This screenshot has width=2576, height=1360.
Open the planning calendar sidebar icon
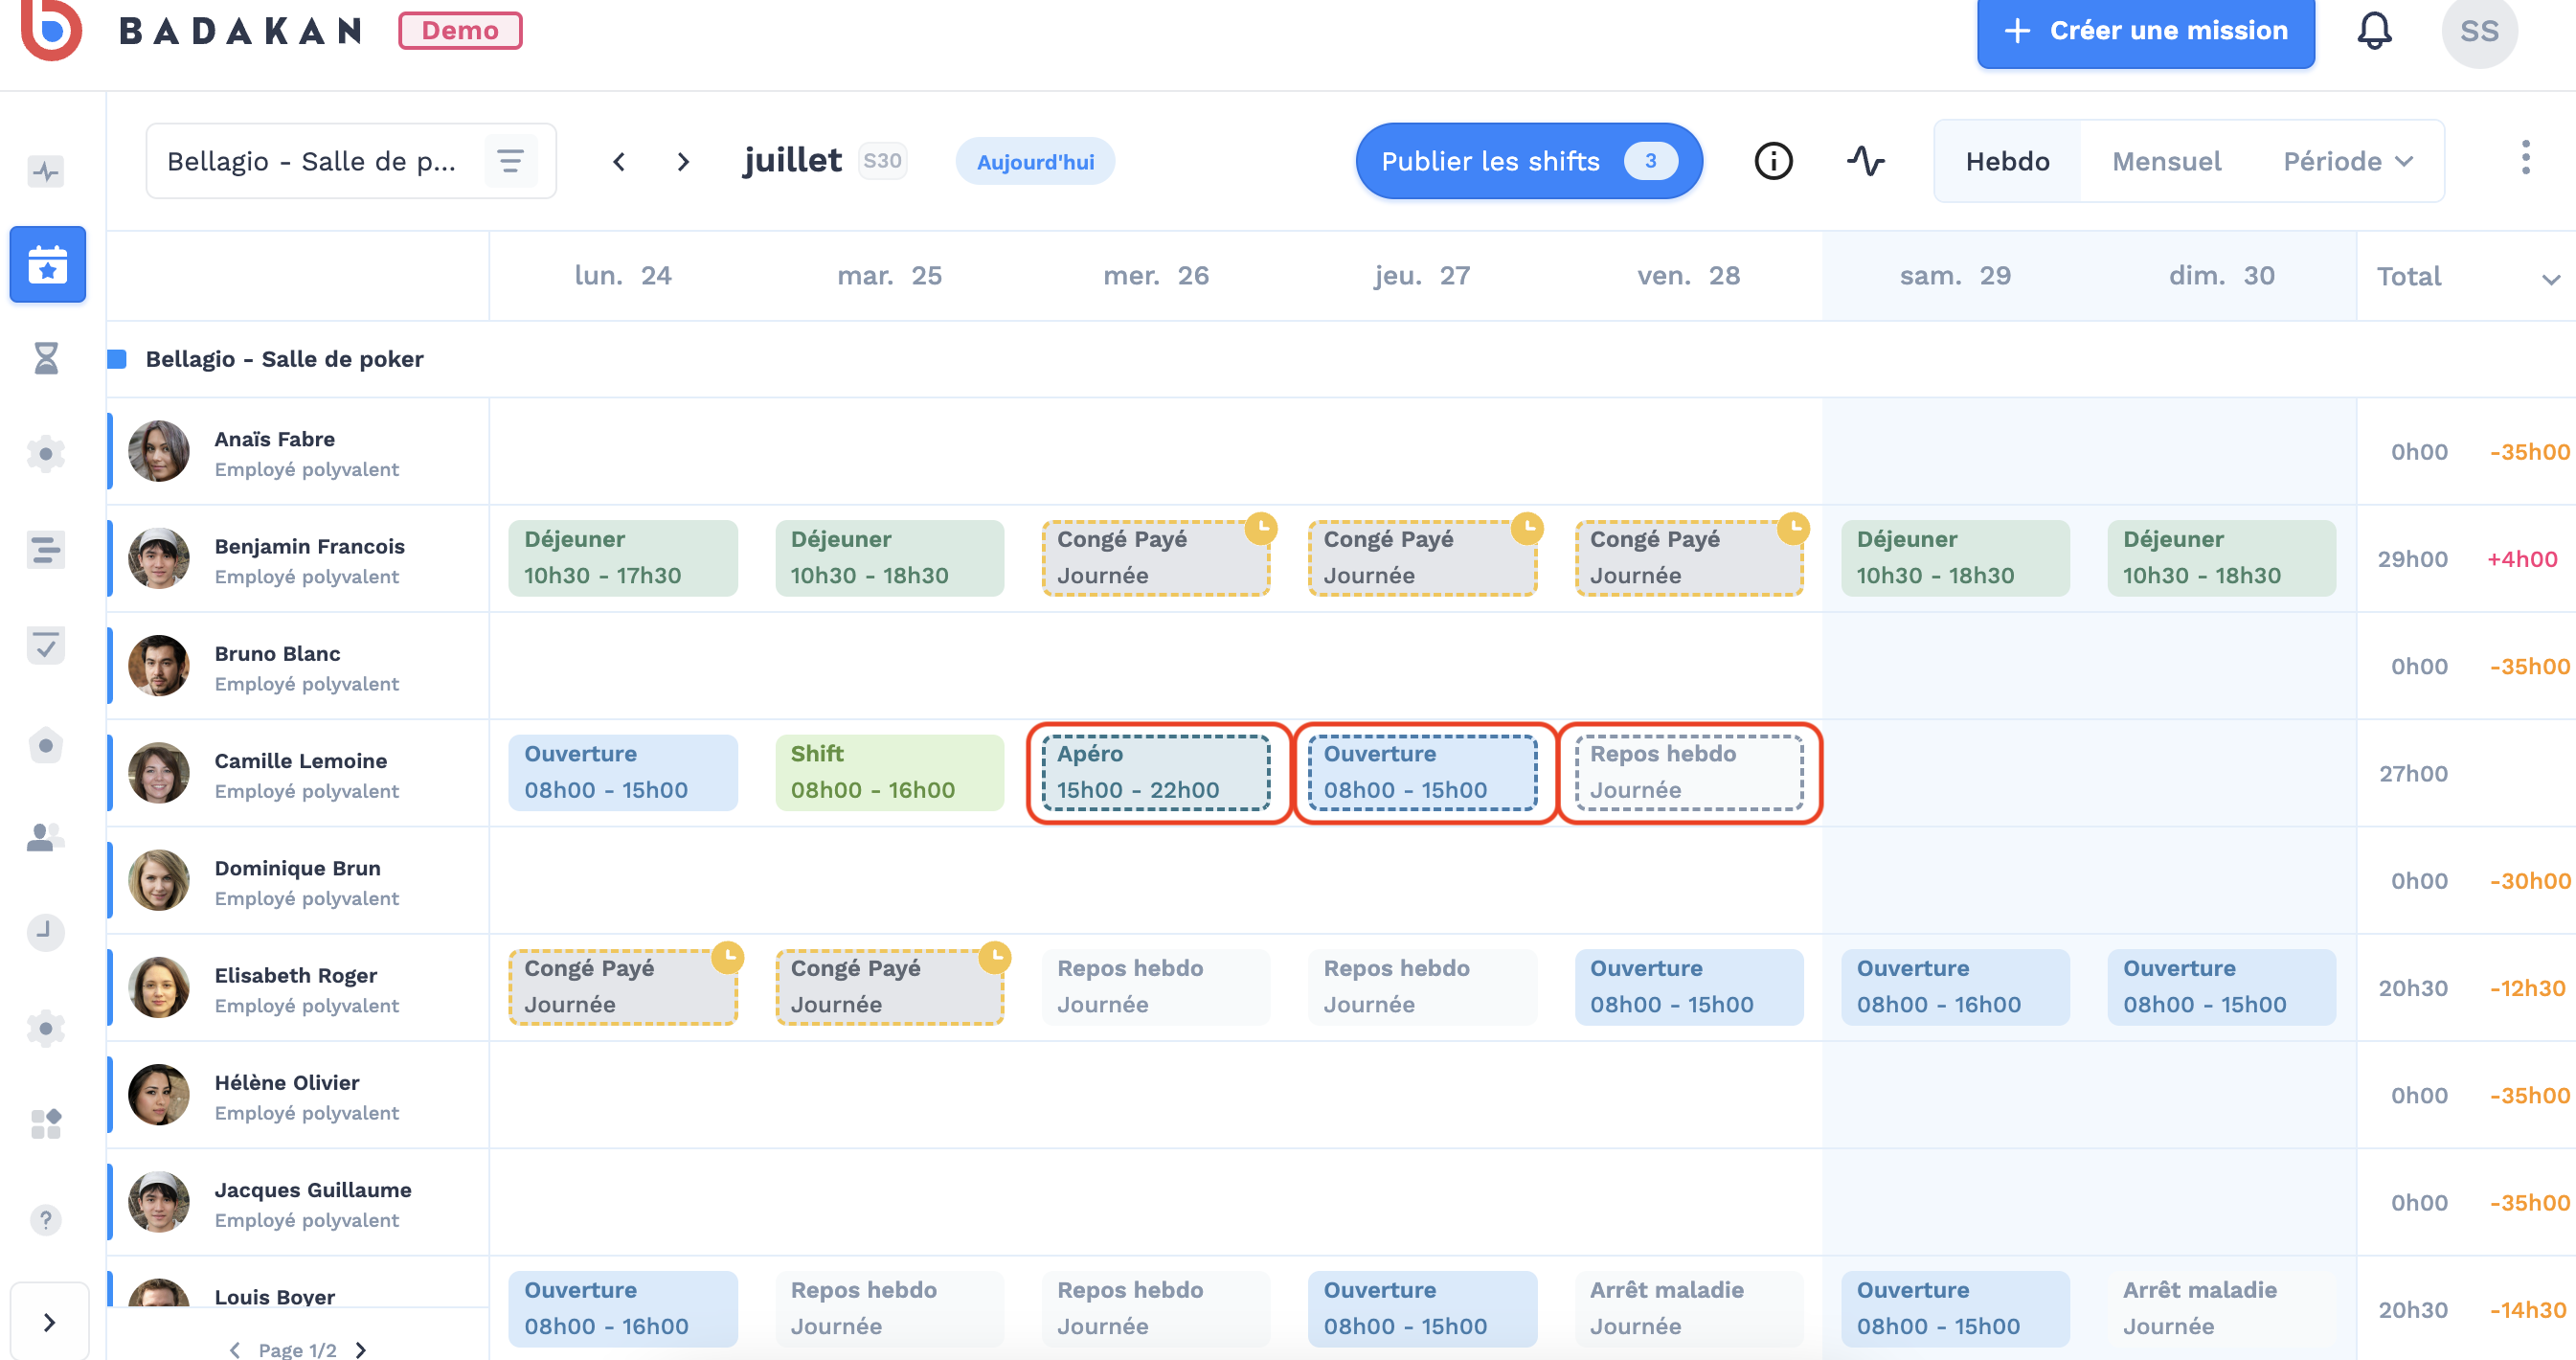click(47, 264)
